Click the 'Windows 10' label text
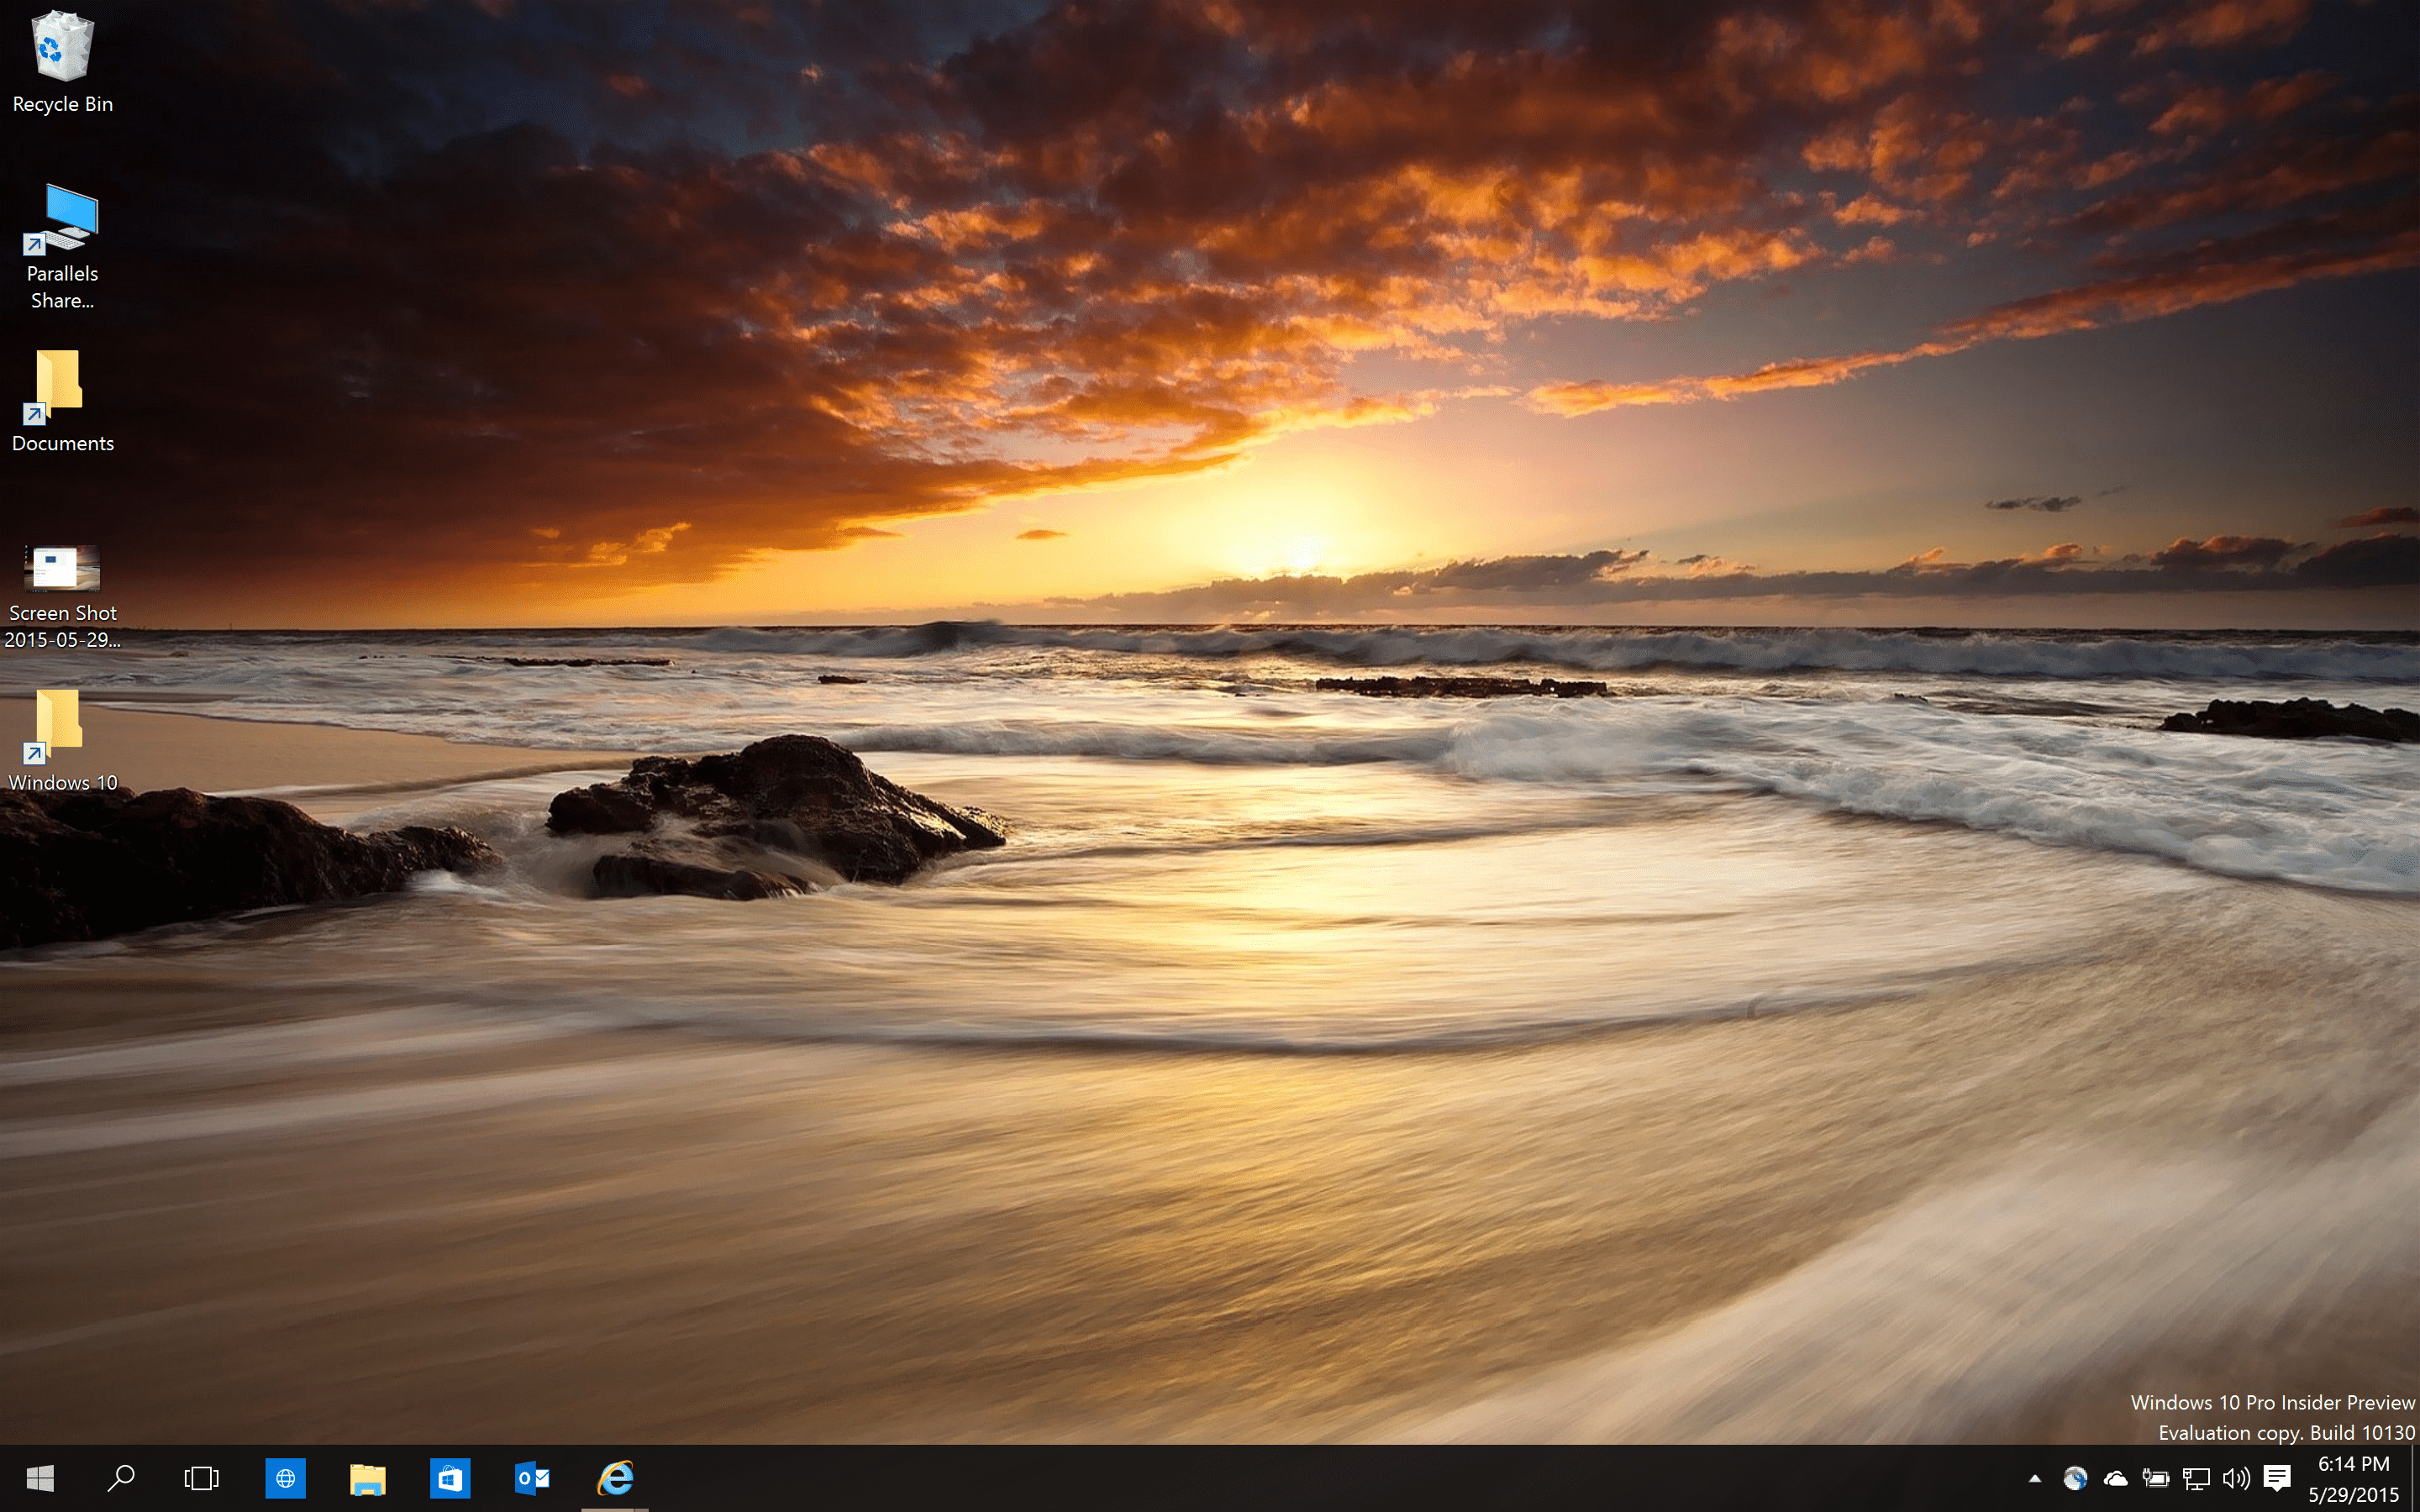 click(x=62, y=782)
